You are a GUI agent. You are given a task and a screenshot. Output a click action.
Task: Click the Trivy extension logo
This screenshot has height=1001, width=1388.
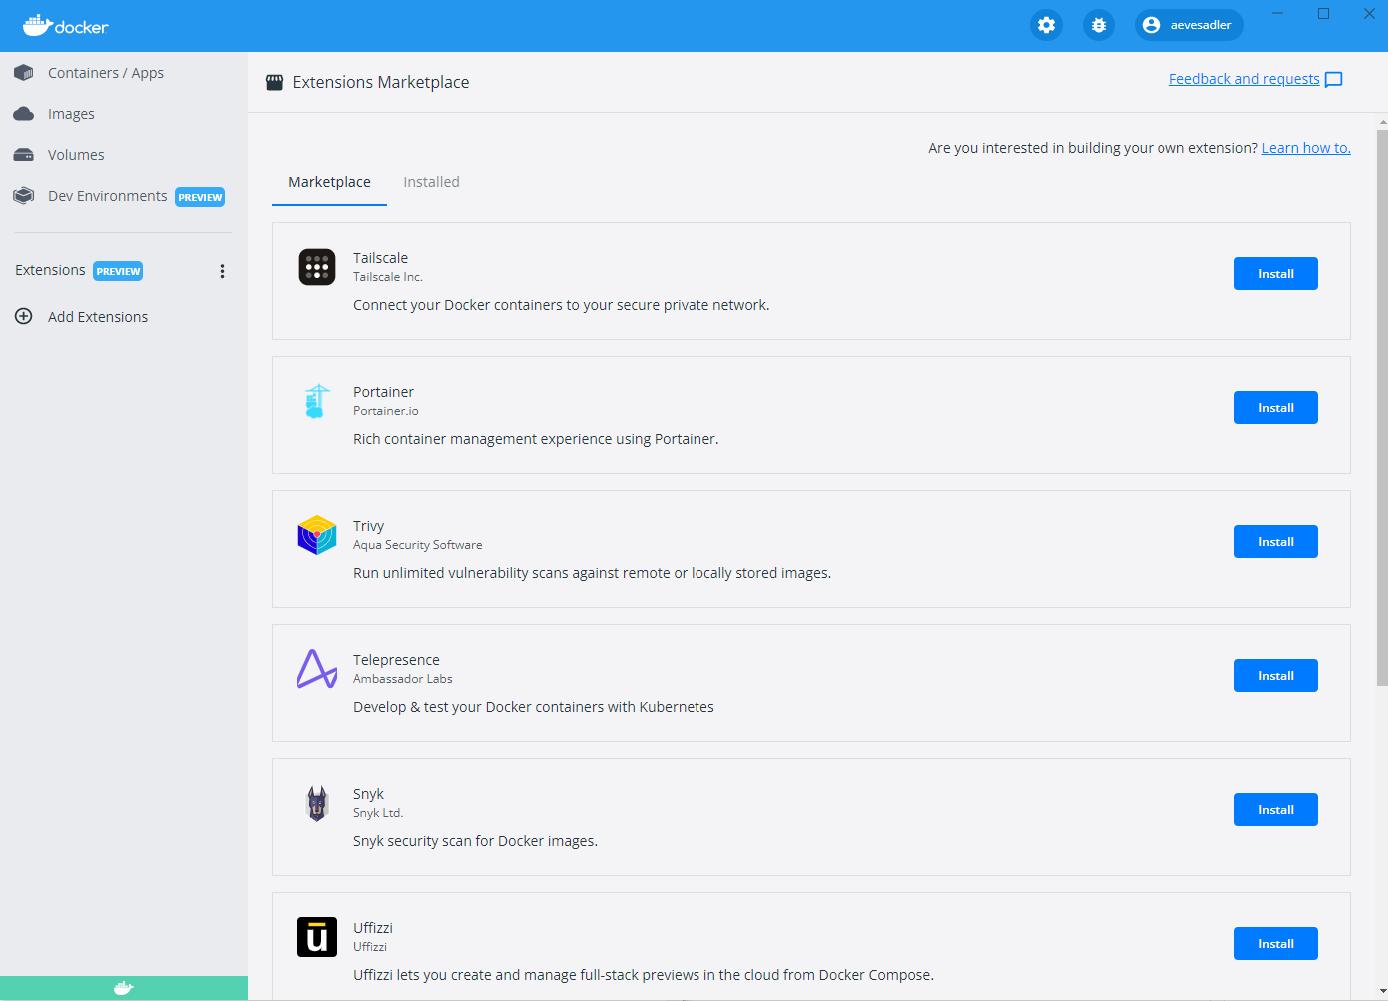[317, 535]
